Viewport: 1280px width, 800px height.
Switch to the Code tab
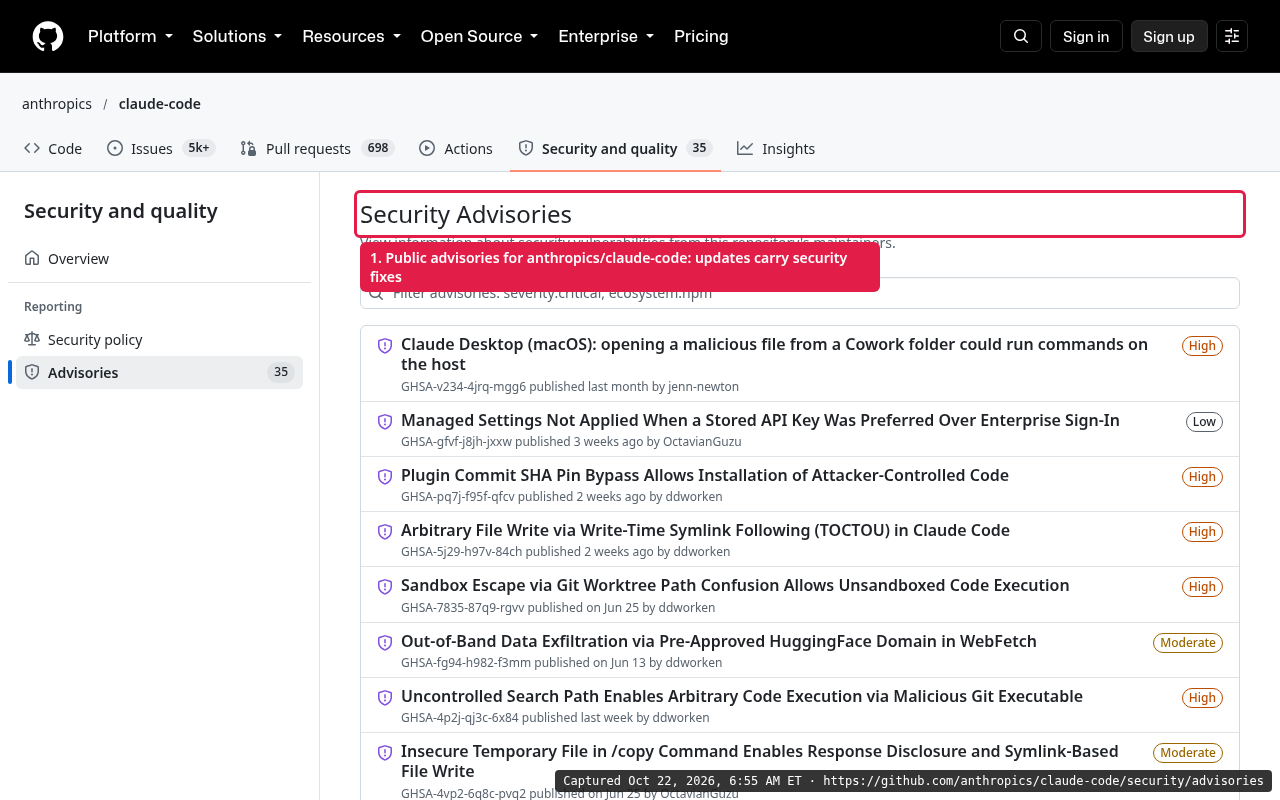(x=53, y=148)
